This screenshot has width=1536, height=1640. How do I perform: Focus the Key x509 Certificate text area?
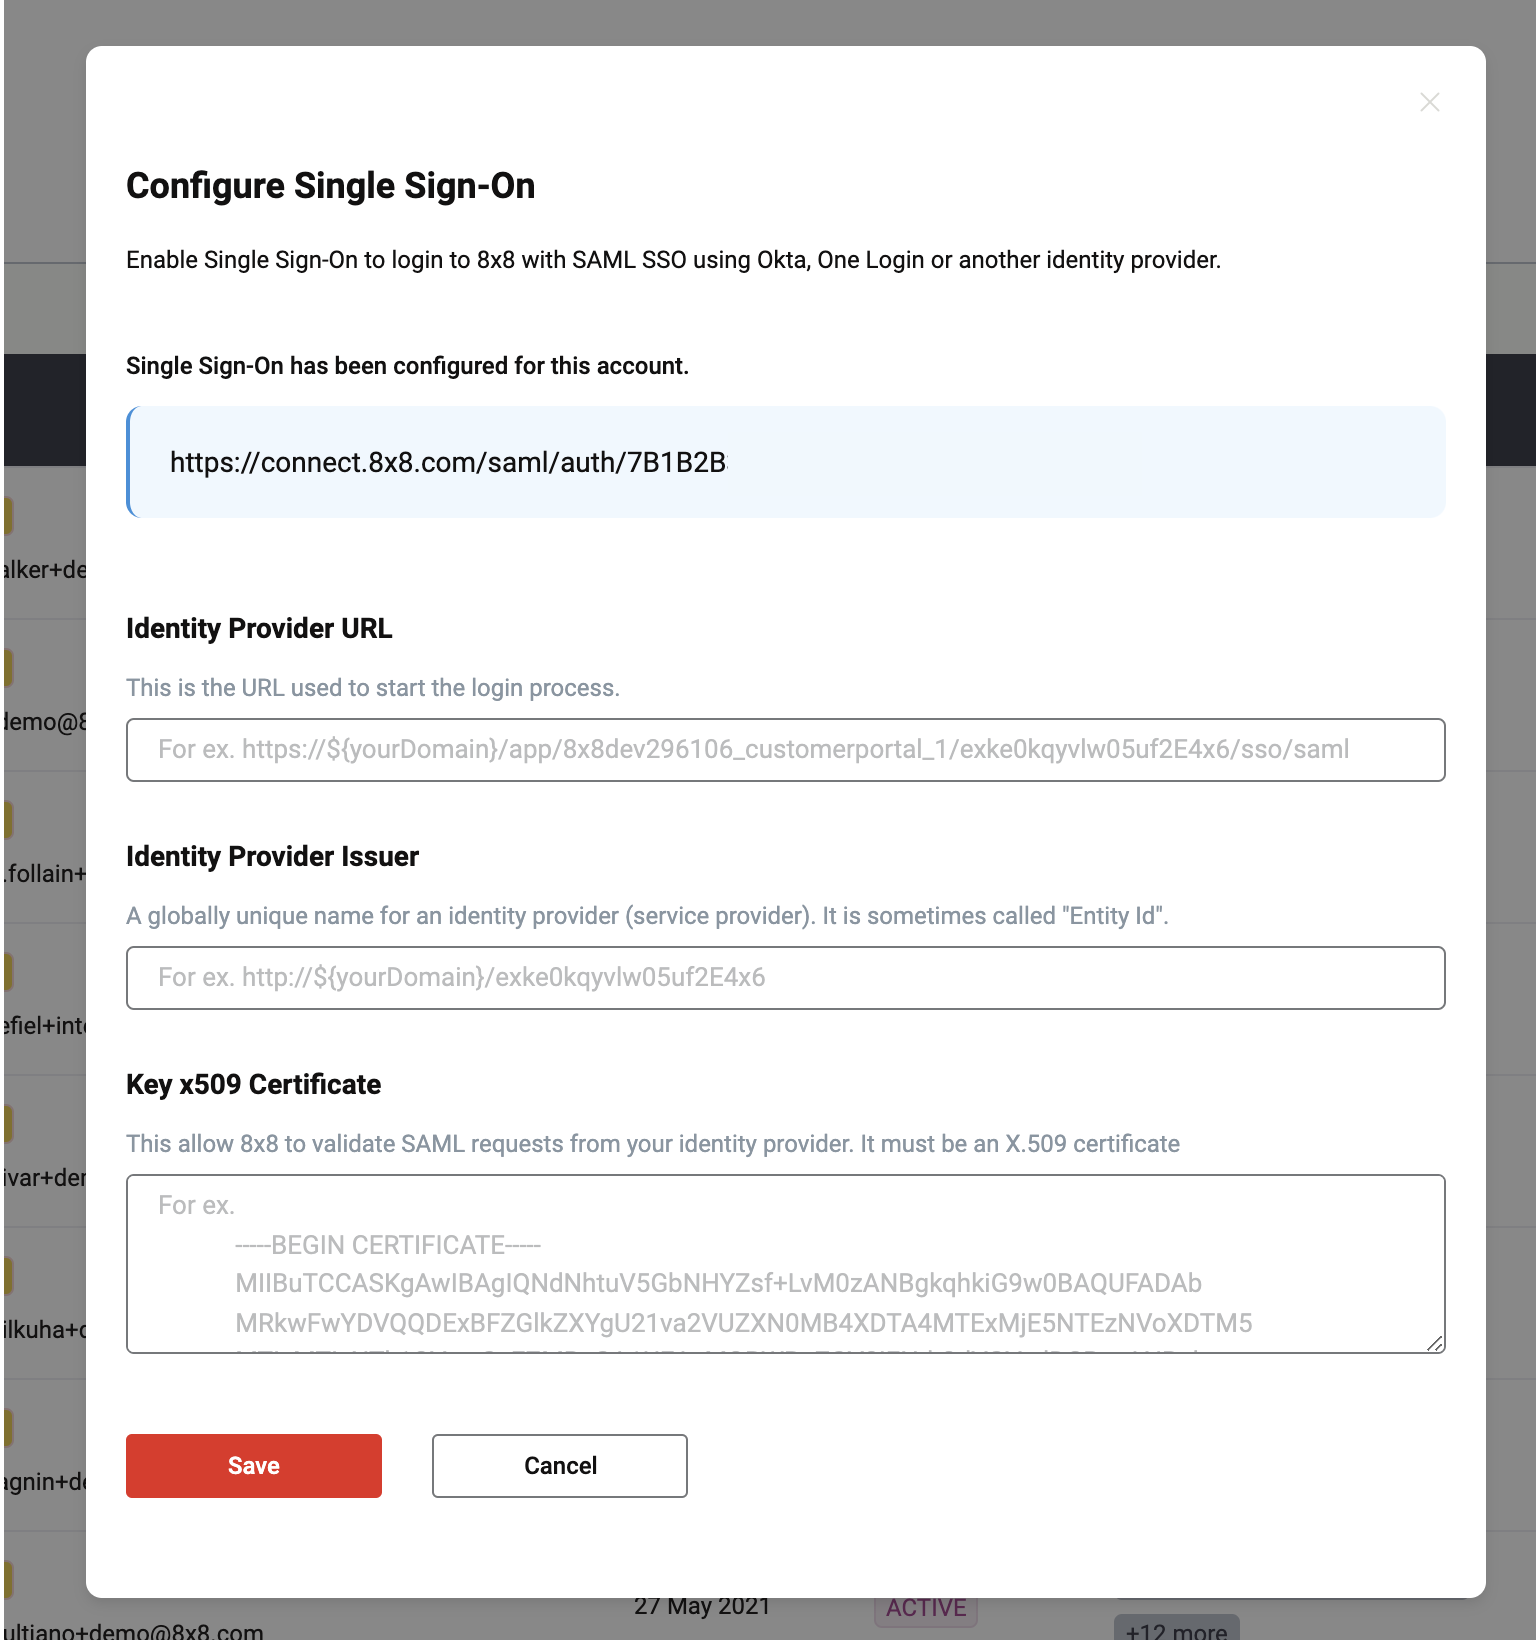785,1263
